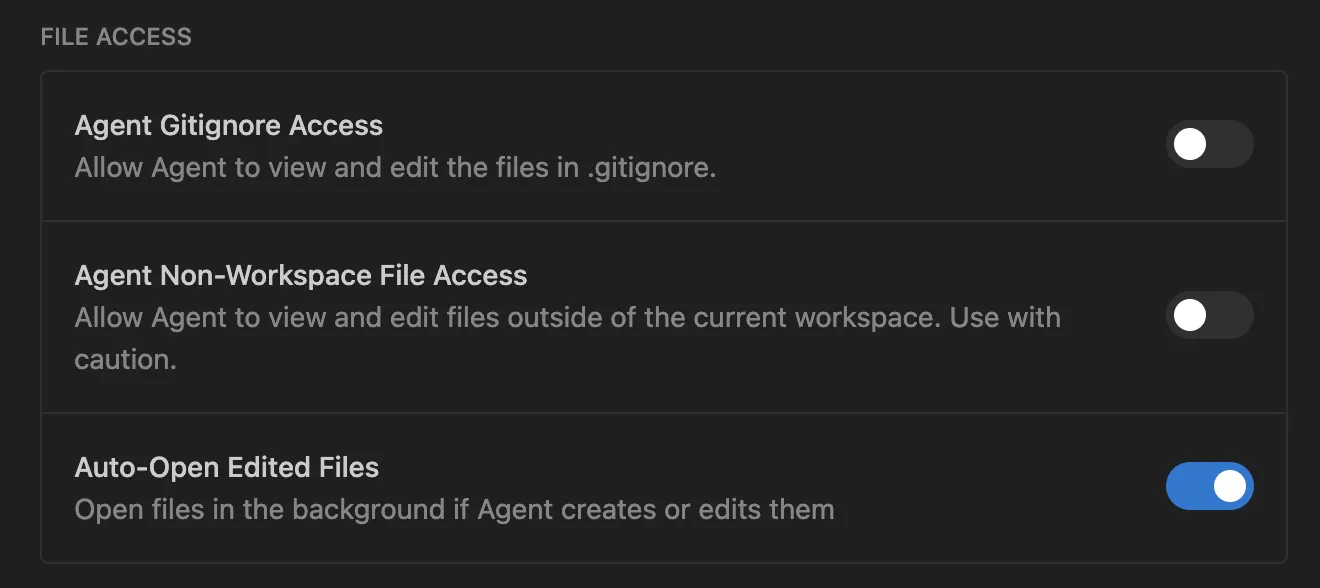
Task: Click the FILE ACCESS section header
Action: (x=116, y=37)
